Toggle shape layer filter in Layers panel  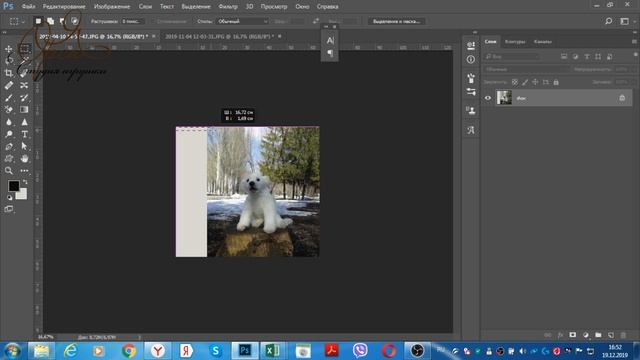pyautogui.click(x=598, y=57)
